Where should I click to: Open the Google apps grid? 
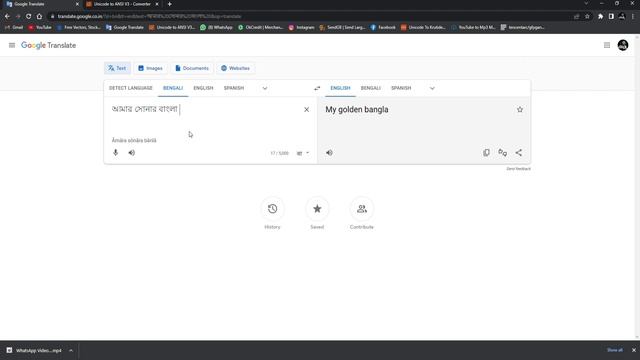[607, 45]
